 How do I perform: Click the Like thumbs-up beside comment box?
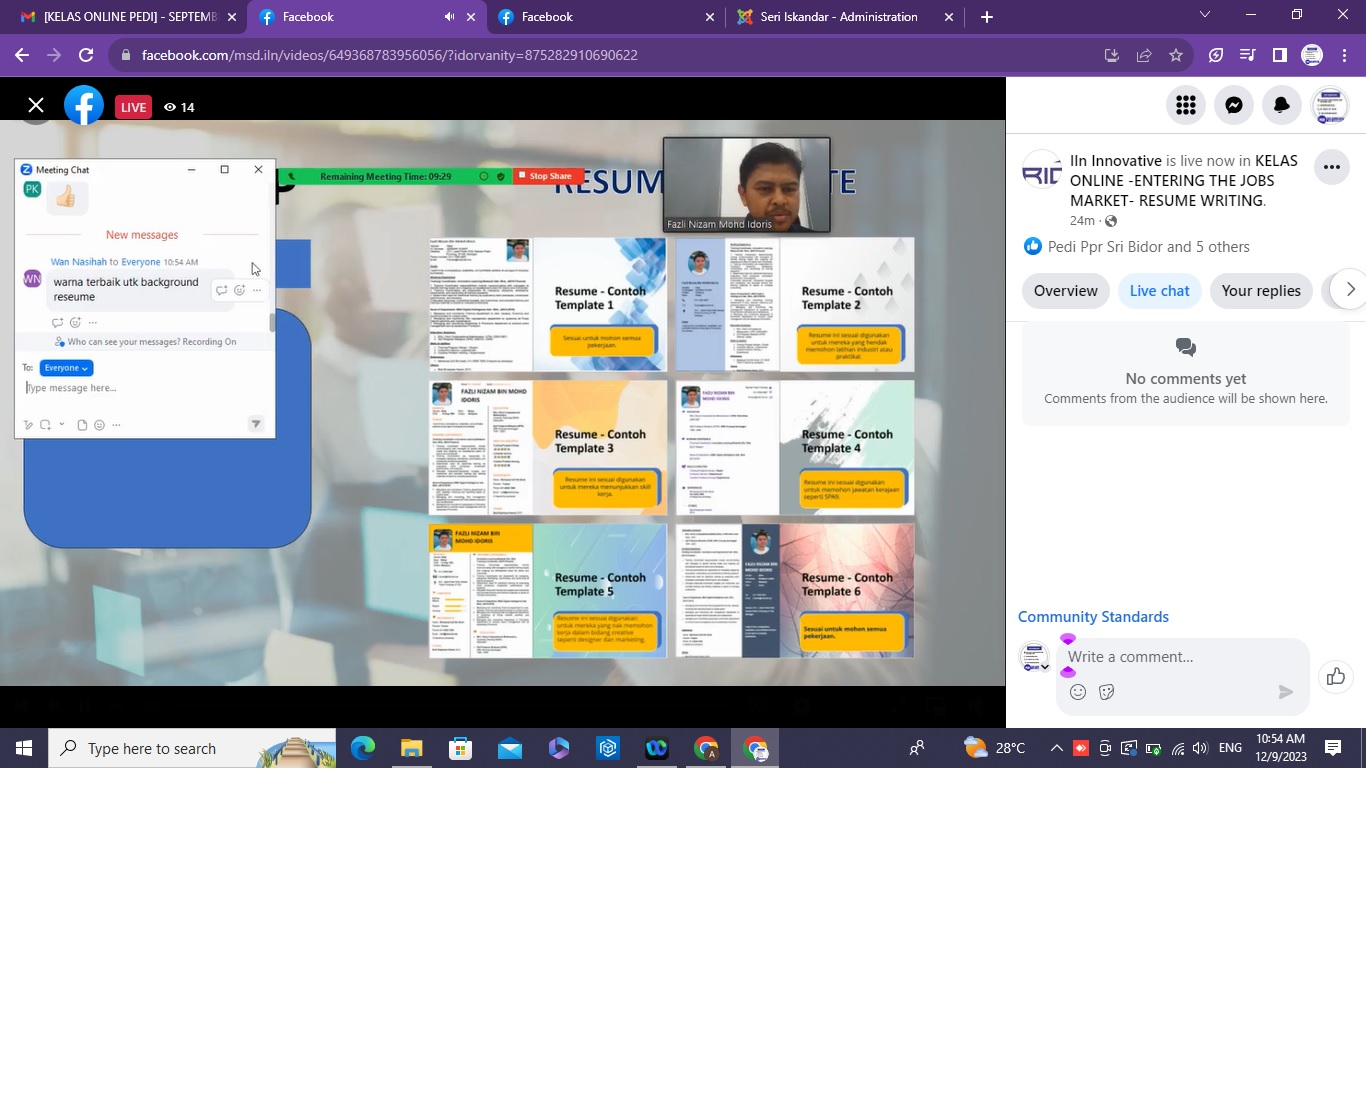1335,677
